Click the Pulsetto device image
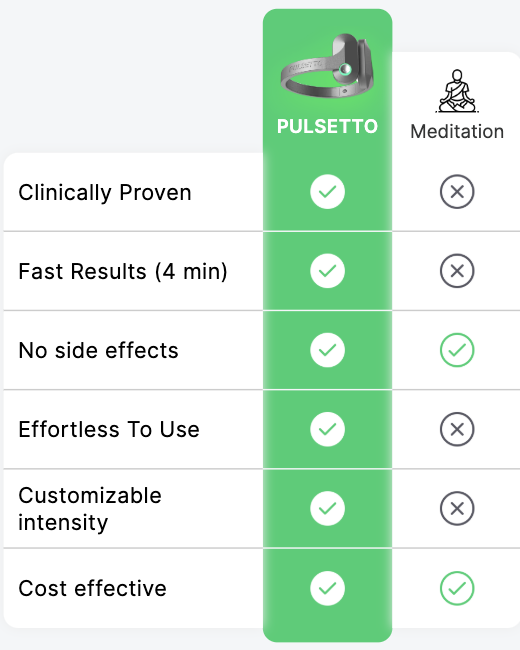 point(327,65)
